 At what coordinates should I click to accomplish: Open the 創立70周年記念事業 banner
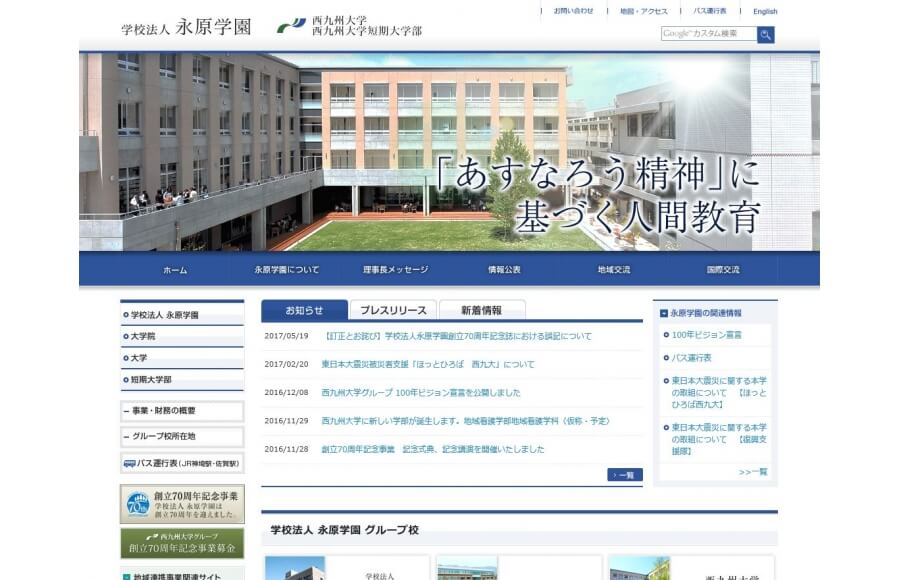(x=182, y=504)
